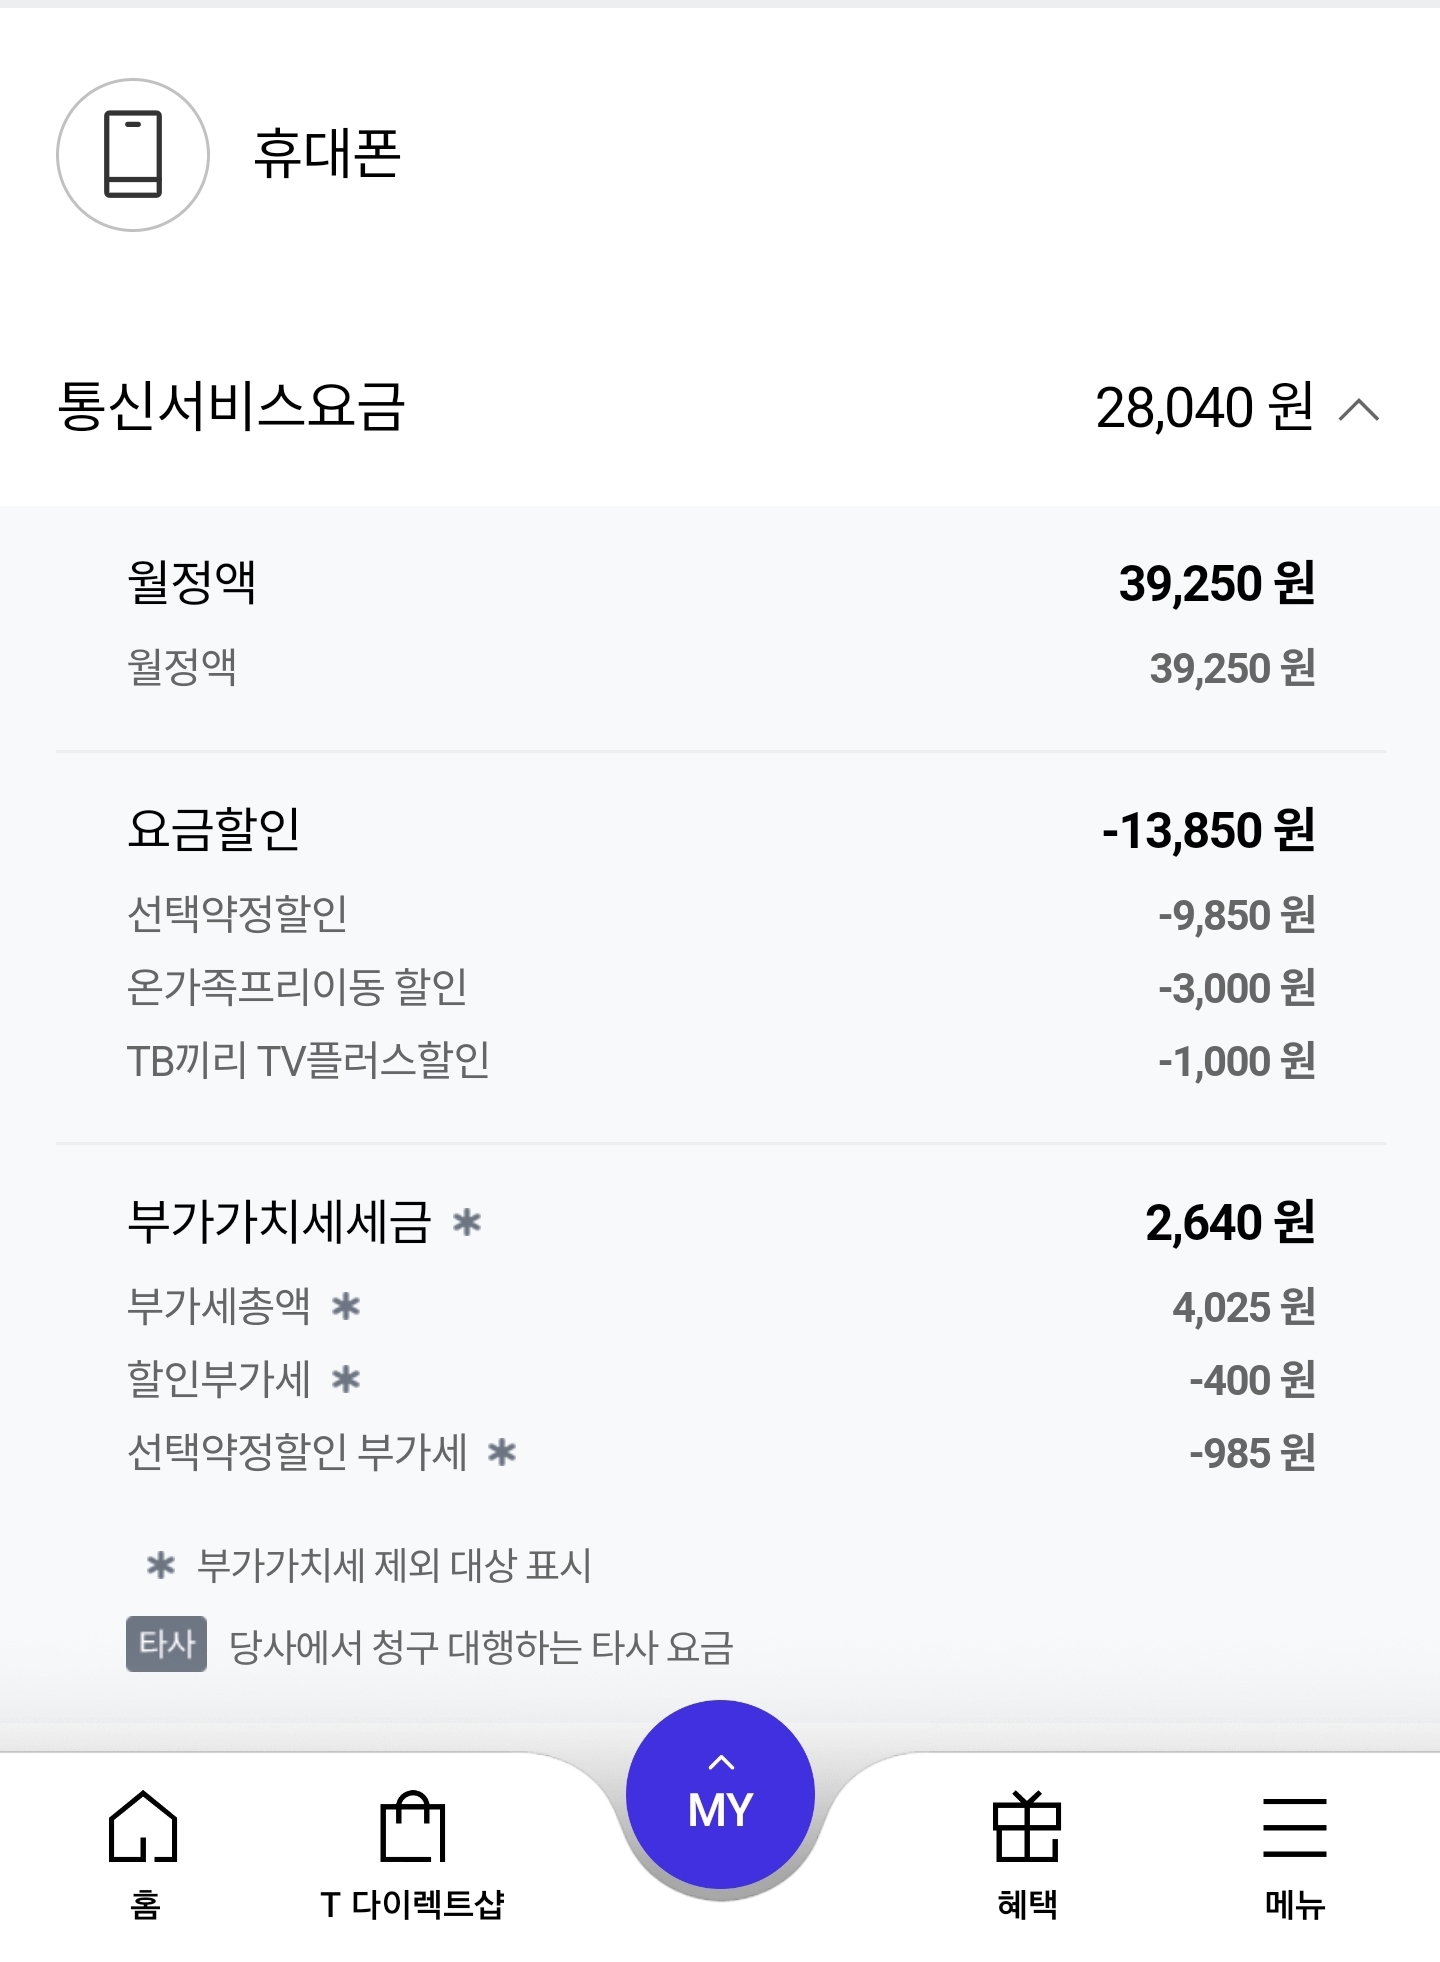Switch to the 혜택 tab label

[x=1027, y=1904]
